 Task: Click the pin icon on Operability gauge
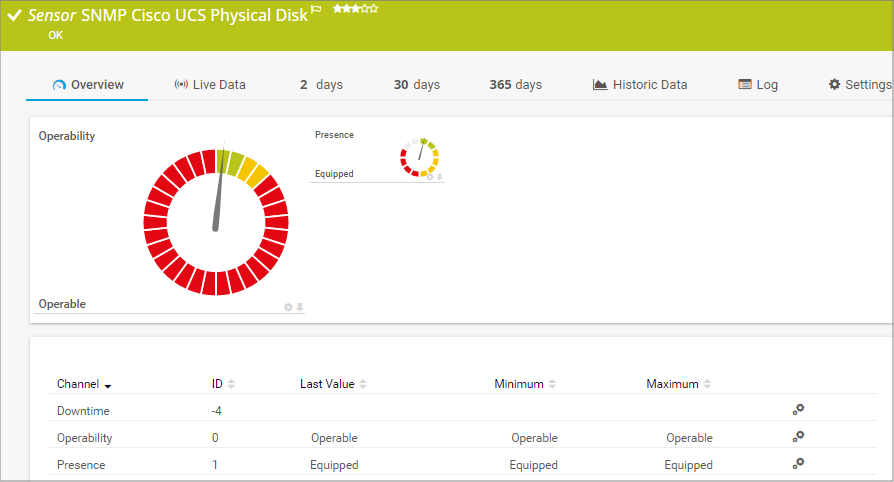(299, 307)
